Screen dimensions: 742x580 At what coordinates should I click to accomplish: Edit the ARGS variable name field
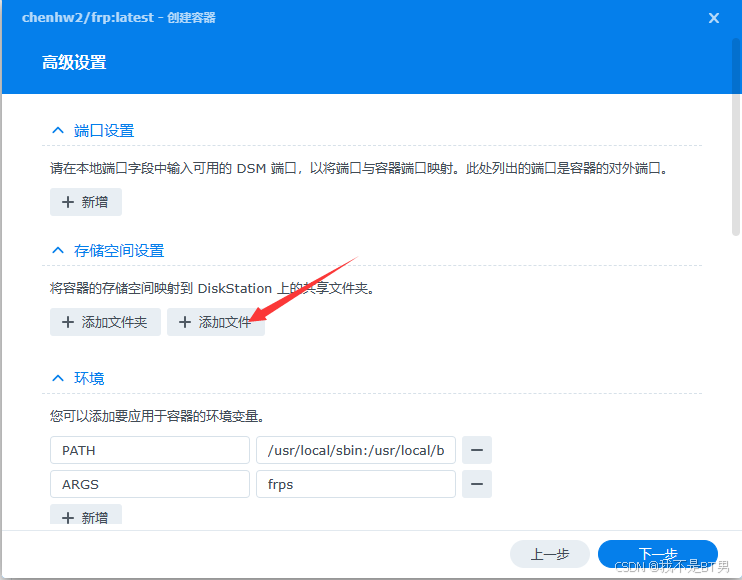(x=150, y=484)
